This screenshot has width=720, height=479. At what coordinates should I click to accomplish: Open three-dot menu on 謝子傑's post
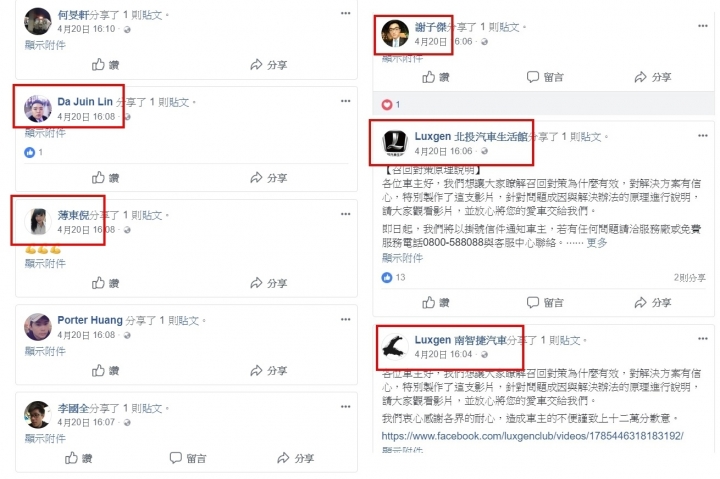703,26
